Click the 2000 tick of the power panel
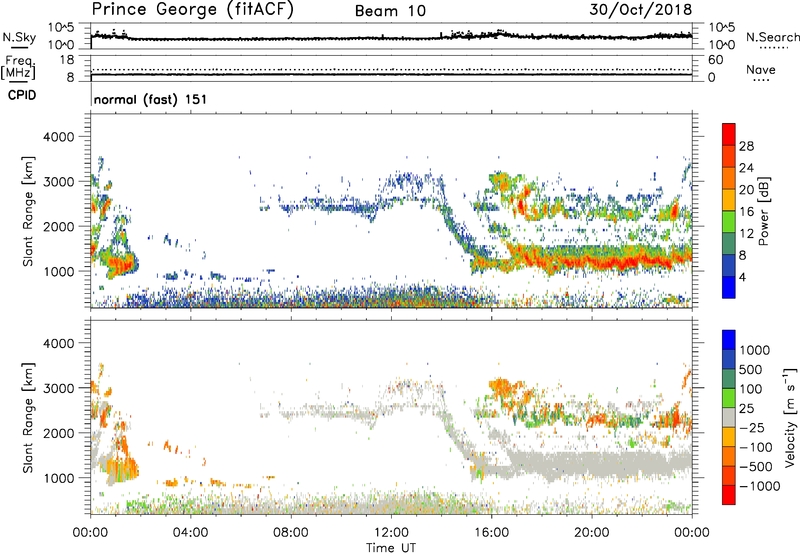The image size is (800, 554). (59, 226)
